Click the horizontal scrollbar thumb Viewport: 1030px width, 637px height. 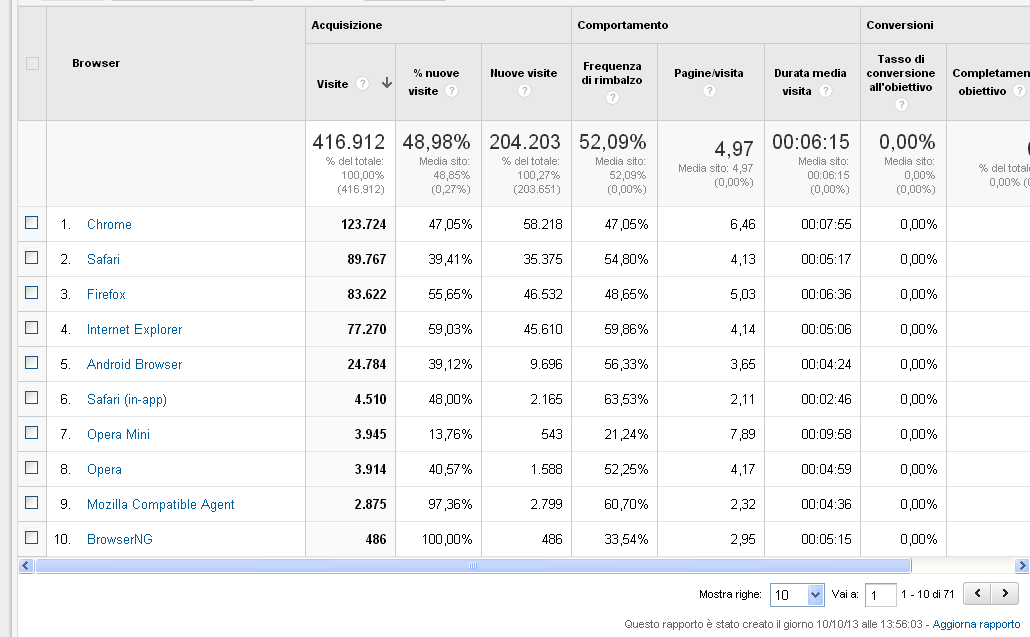[x=473, y=565]
